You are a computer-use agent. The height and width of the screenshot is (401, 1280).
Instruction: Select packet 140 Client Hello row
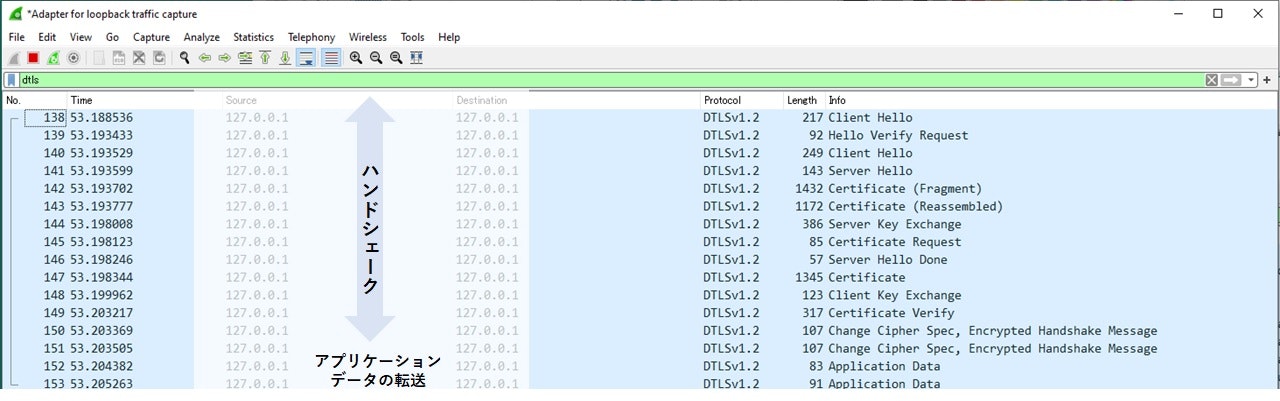(x=640, y=153)
